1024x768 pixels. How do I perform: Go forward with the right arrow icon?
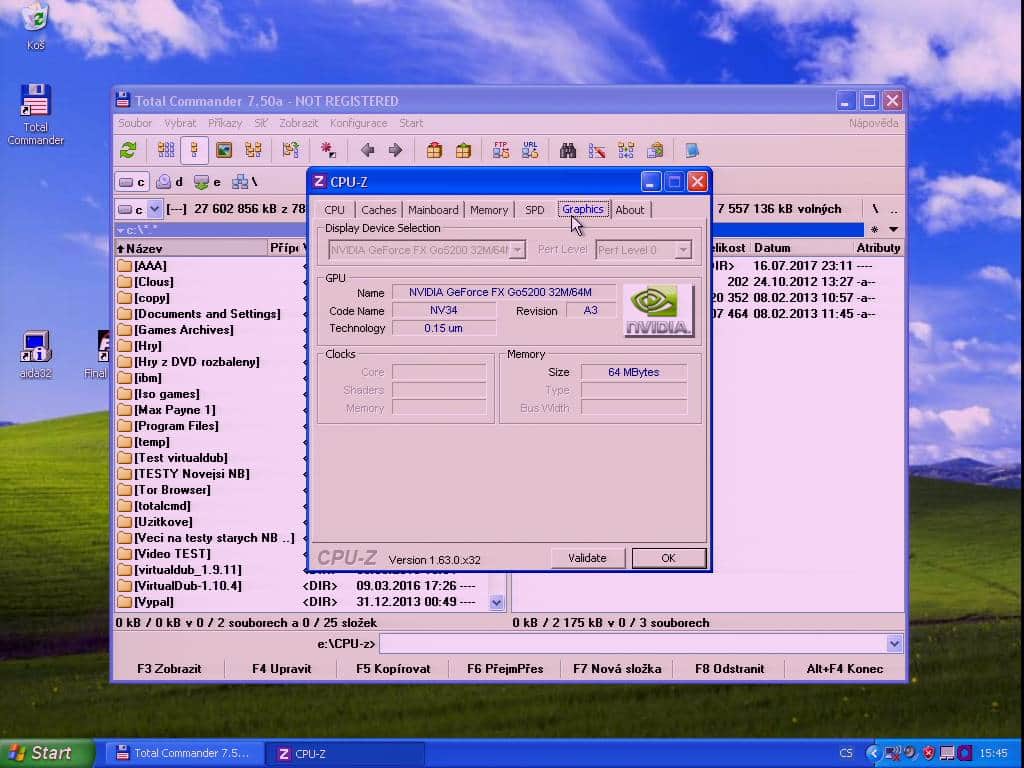tap(395, 150)
